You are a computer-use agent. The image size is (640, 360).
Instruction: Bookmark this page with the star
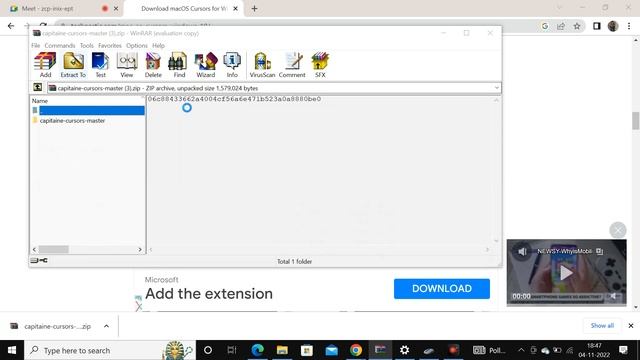tap(577, 26)
